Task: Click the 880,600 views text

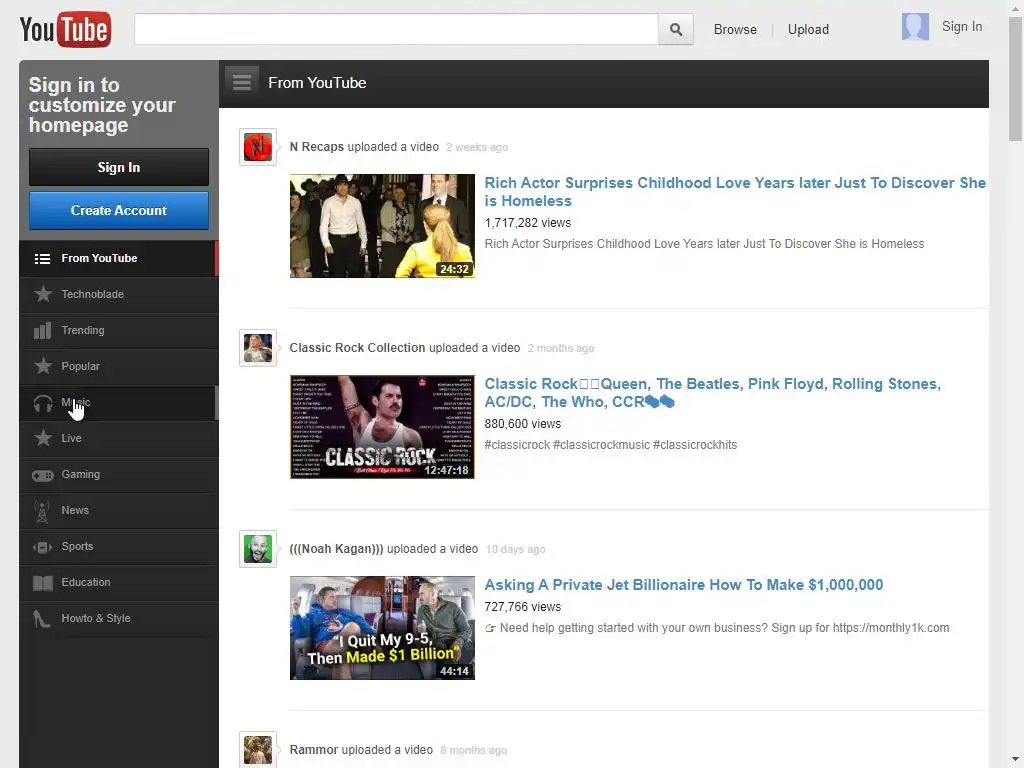Action: (522, 424)
